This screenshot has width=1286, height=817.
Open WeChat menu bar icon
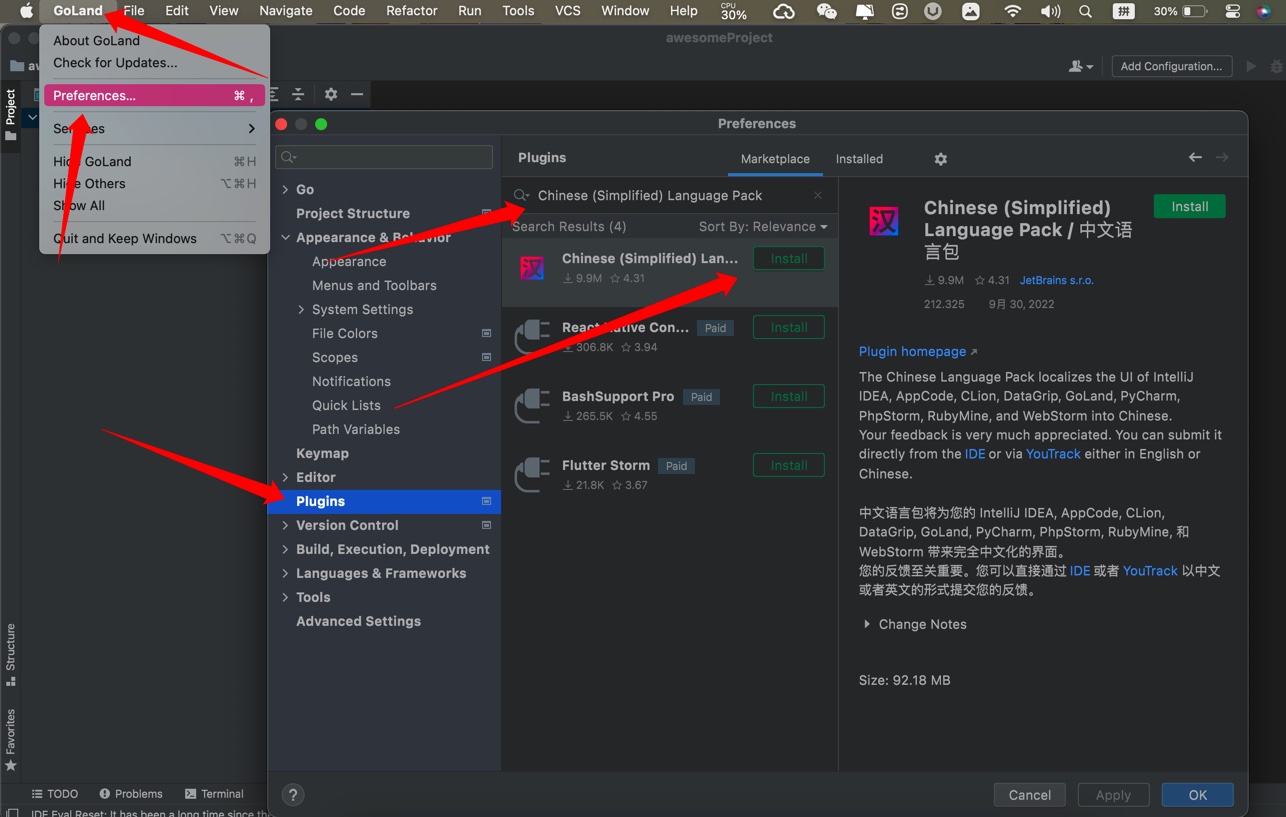click(826, 11)
